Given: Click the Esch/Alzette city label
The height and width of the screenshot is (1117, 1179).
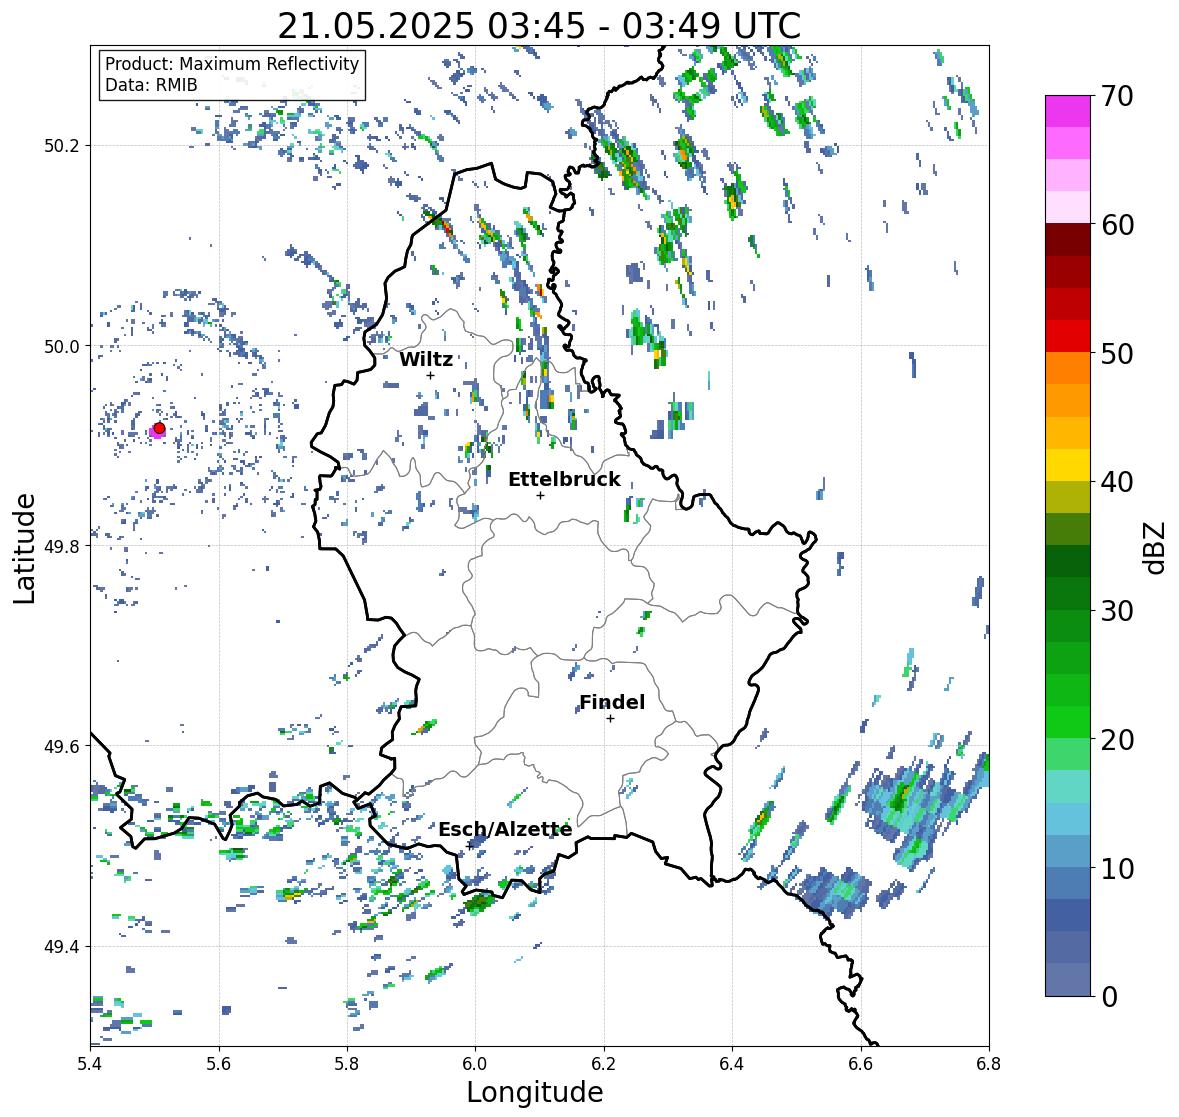Looking at the screenshot, I should pyautogui.click(x=505, y=829).
